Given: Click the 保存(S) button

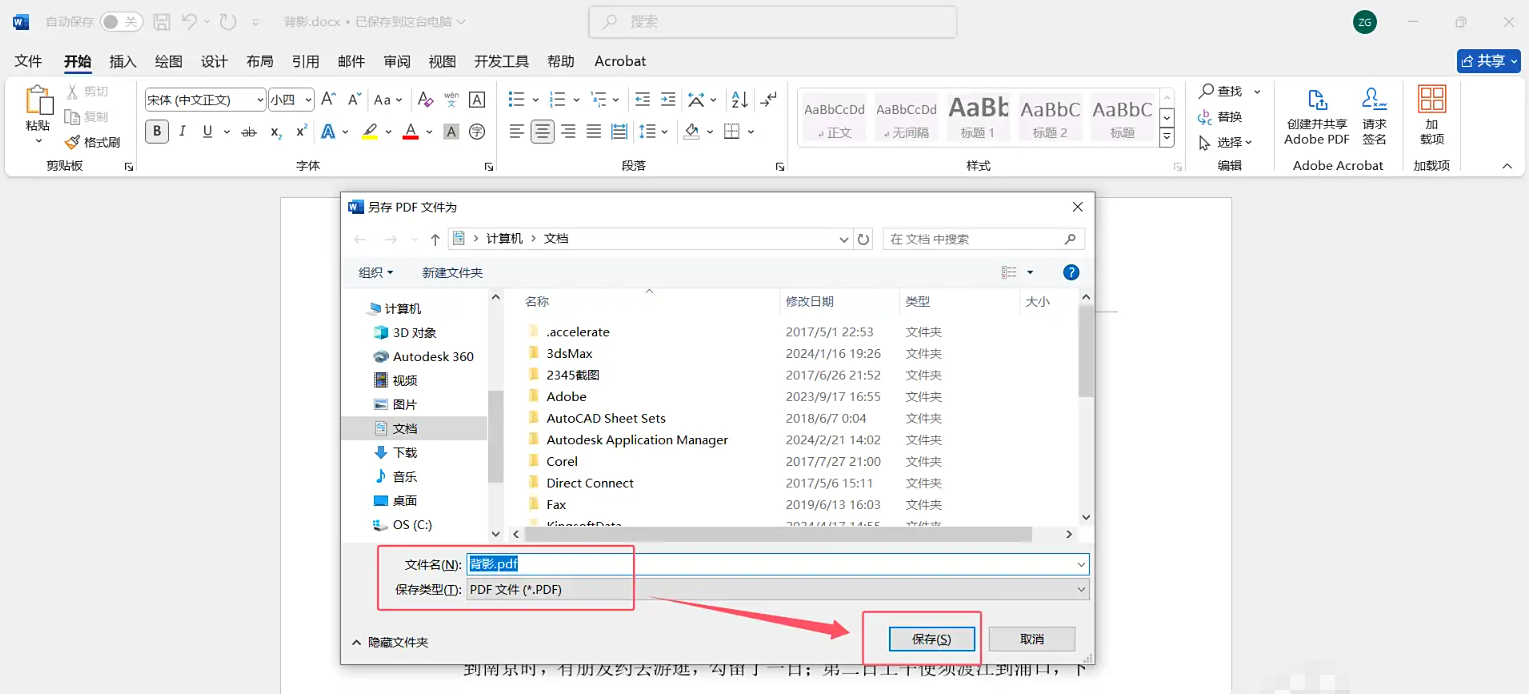Looking at the screenshot, I should click(930, 638).
